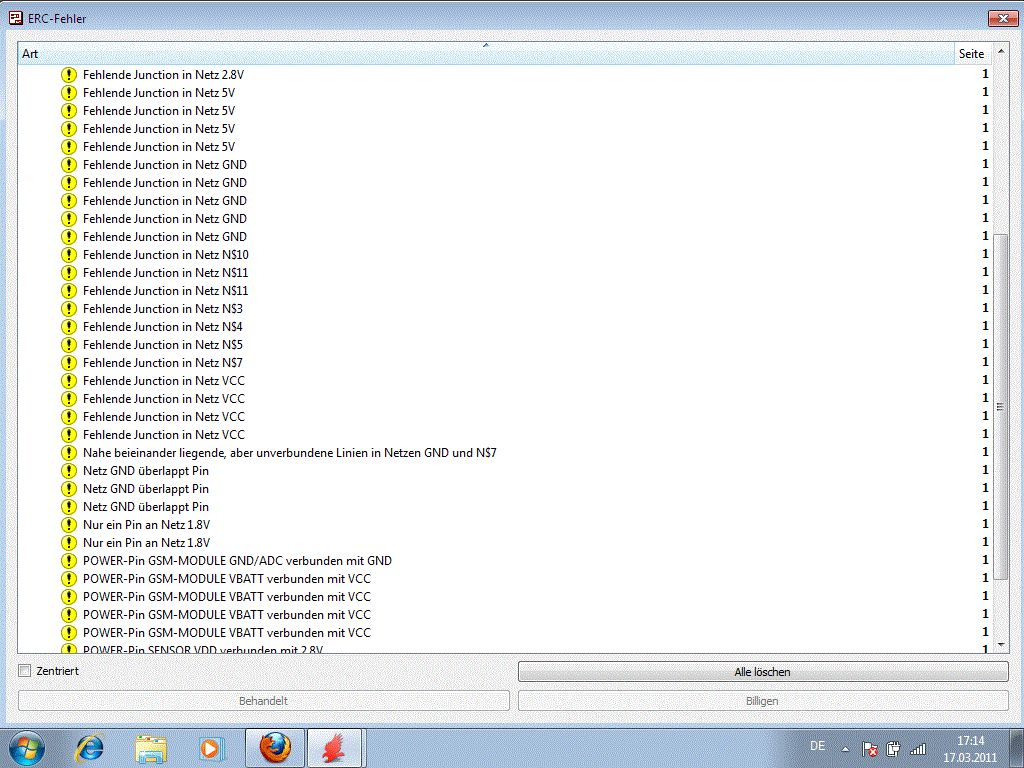1024x768 pixels.
Task: Close the ERC-Fehler window
Action: 1003,18
